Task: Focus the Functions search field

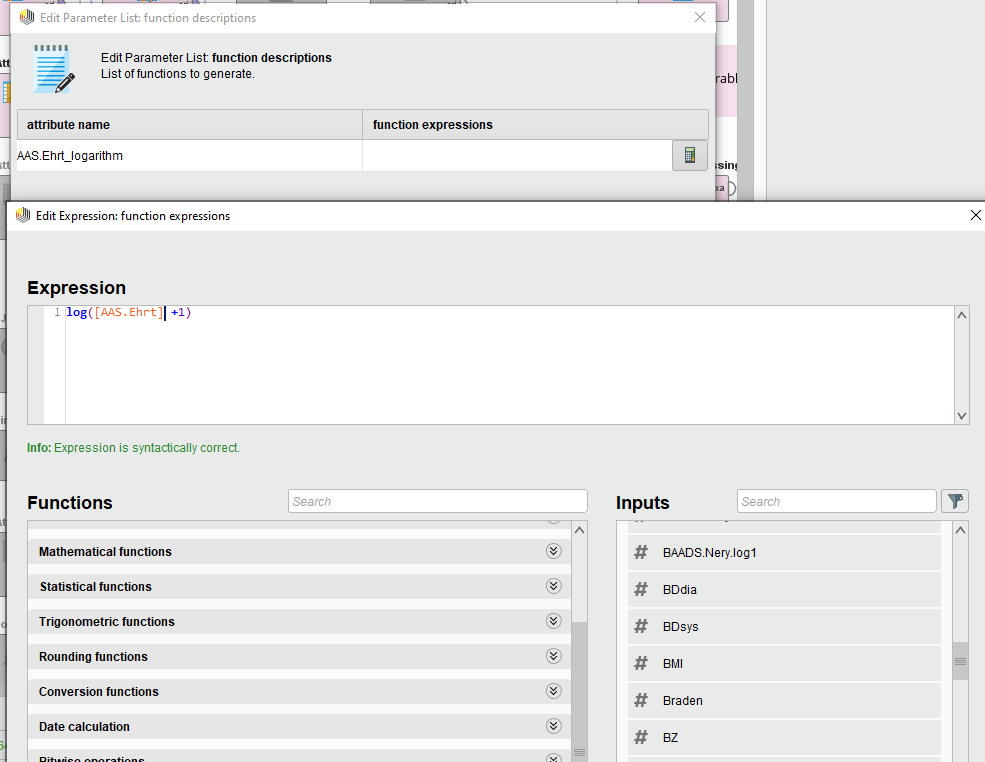Action: tap(438, 501)
